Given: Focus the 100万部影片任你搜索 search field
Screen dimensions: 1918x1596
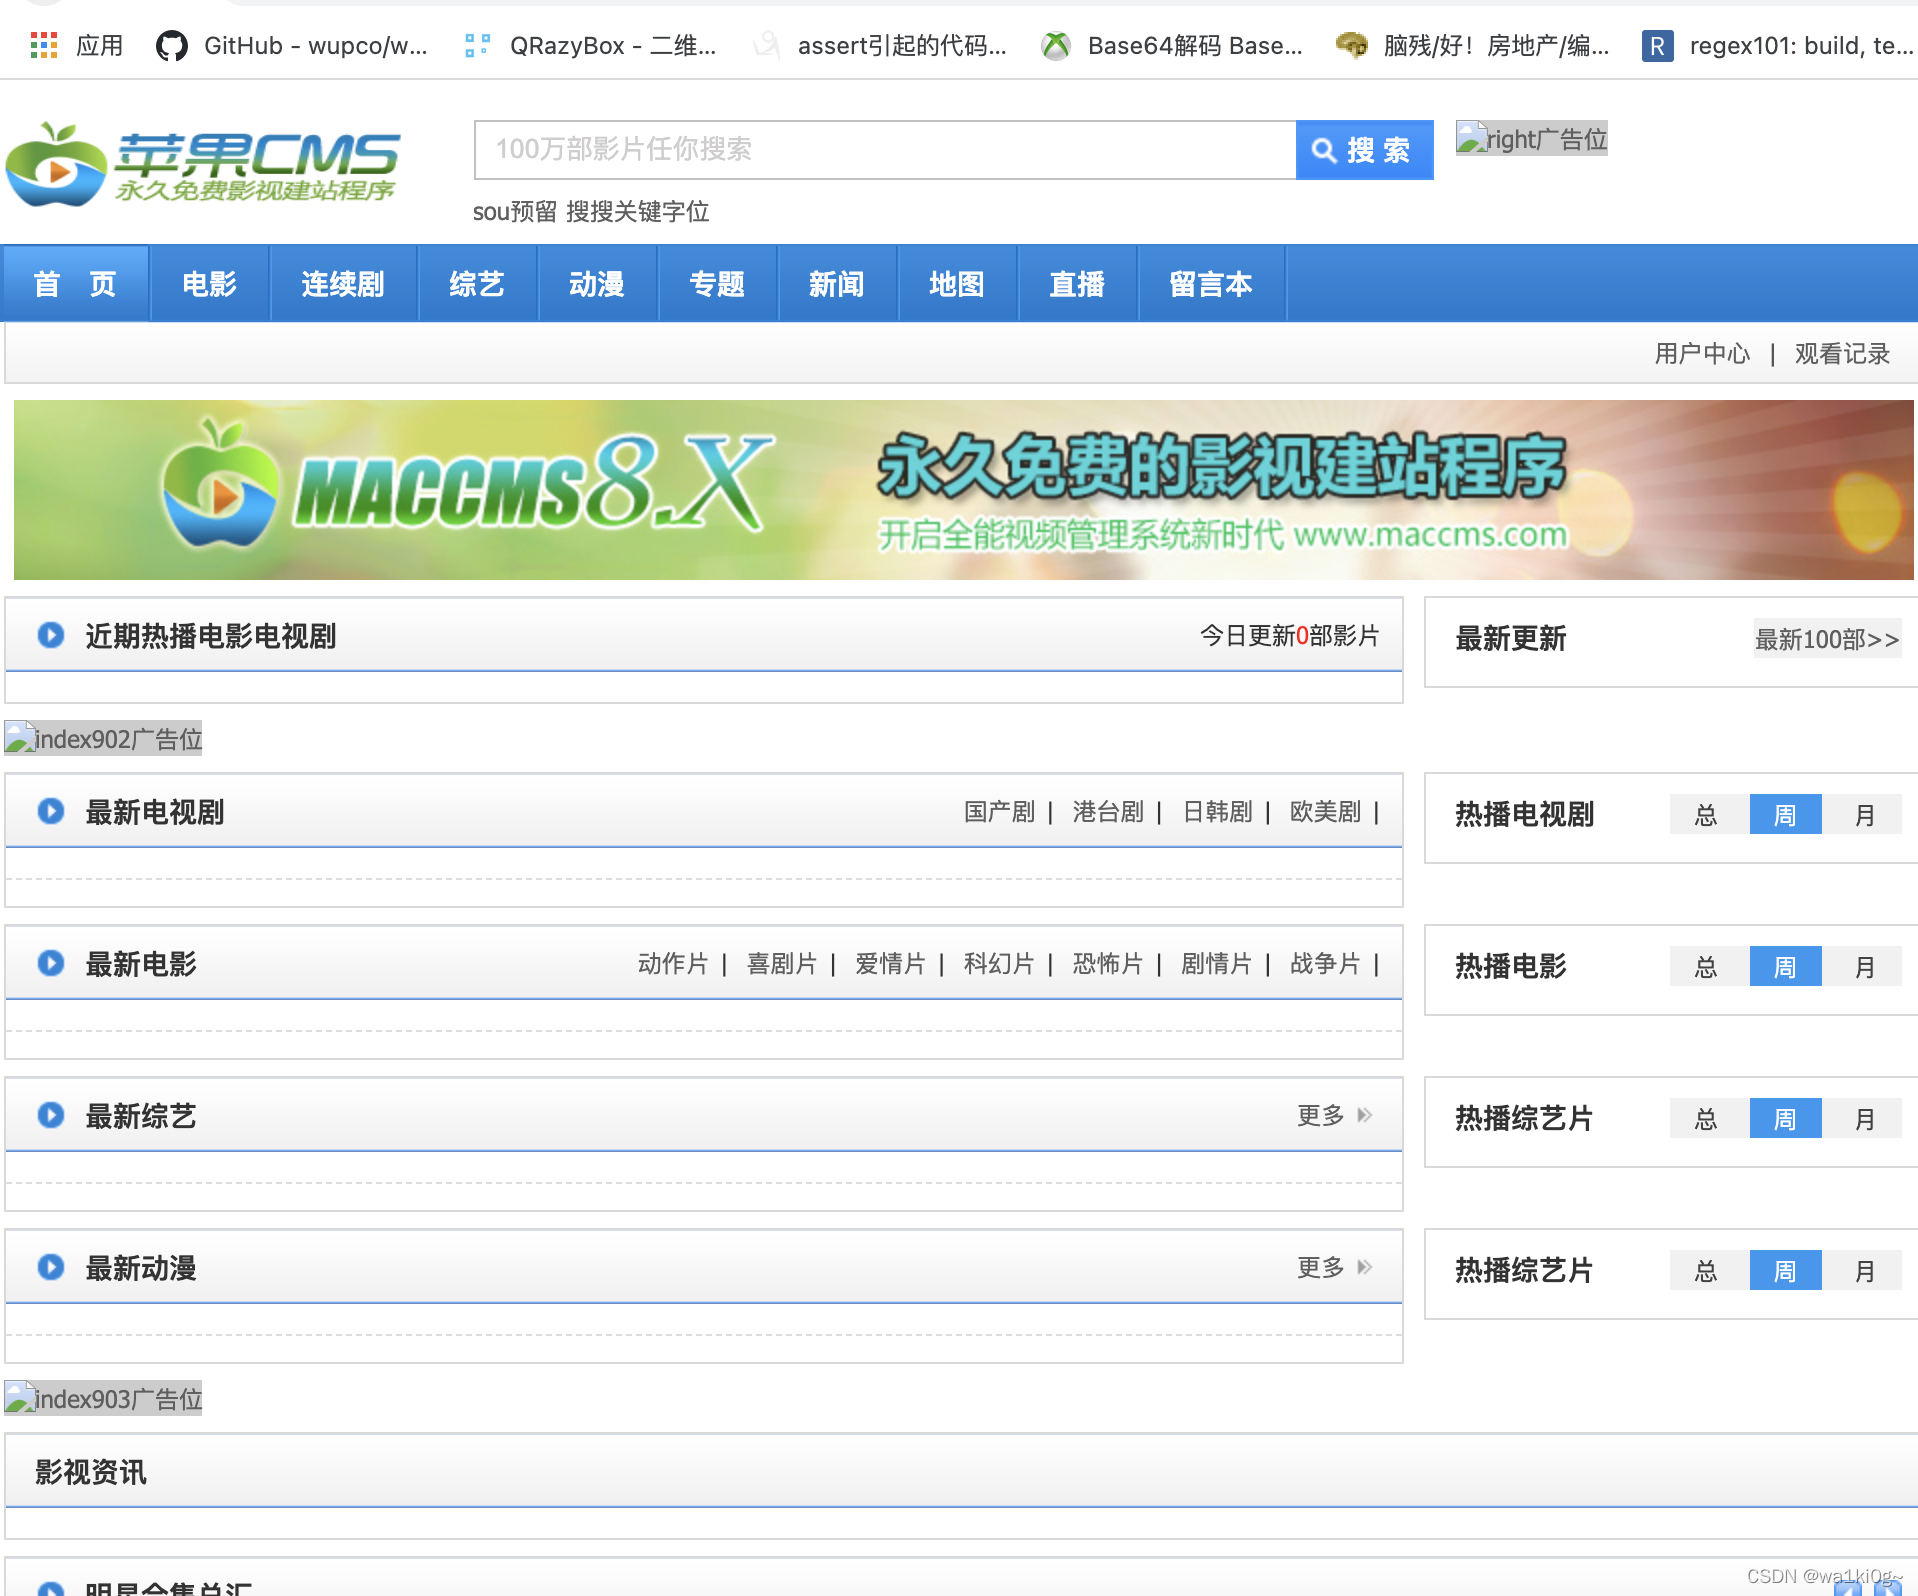Looking at the screenshot, I should tap(885, 150).
